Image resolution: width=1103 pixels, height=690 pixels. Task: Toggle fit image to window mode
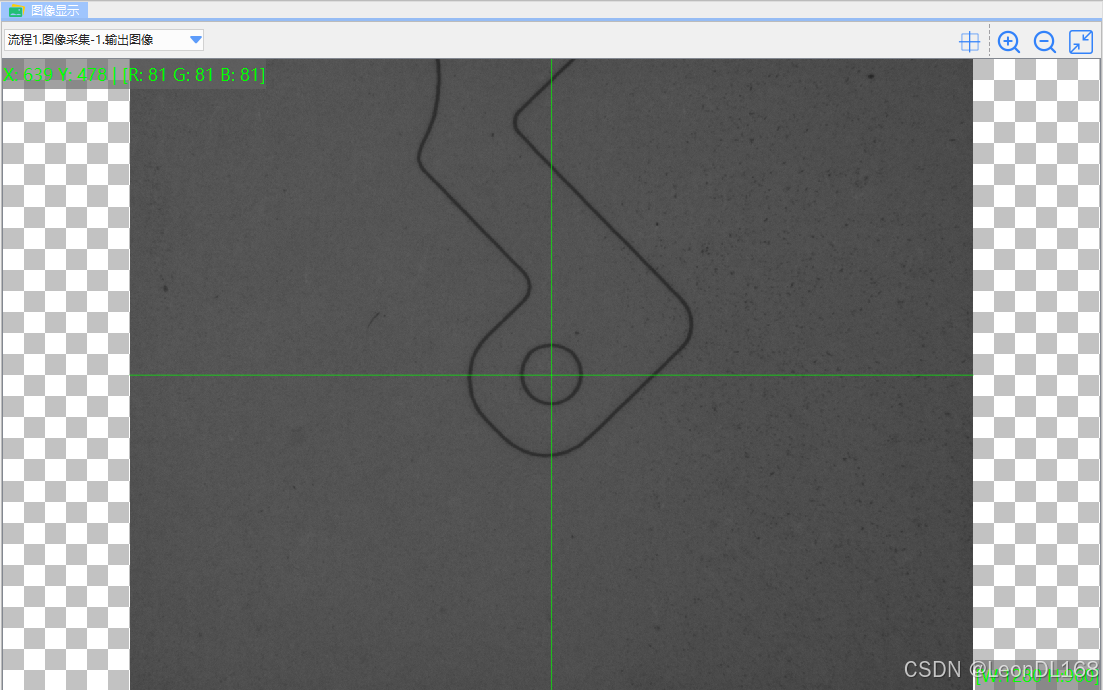(x=1079, y=41)
